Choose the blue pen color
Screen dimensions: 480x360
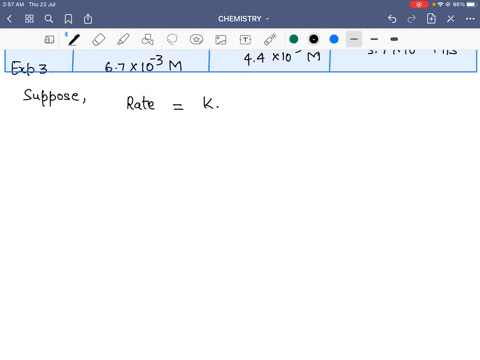[x=334, y=39]
